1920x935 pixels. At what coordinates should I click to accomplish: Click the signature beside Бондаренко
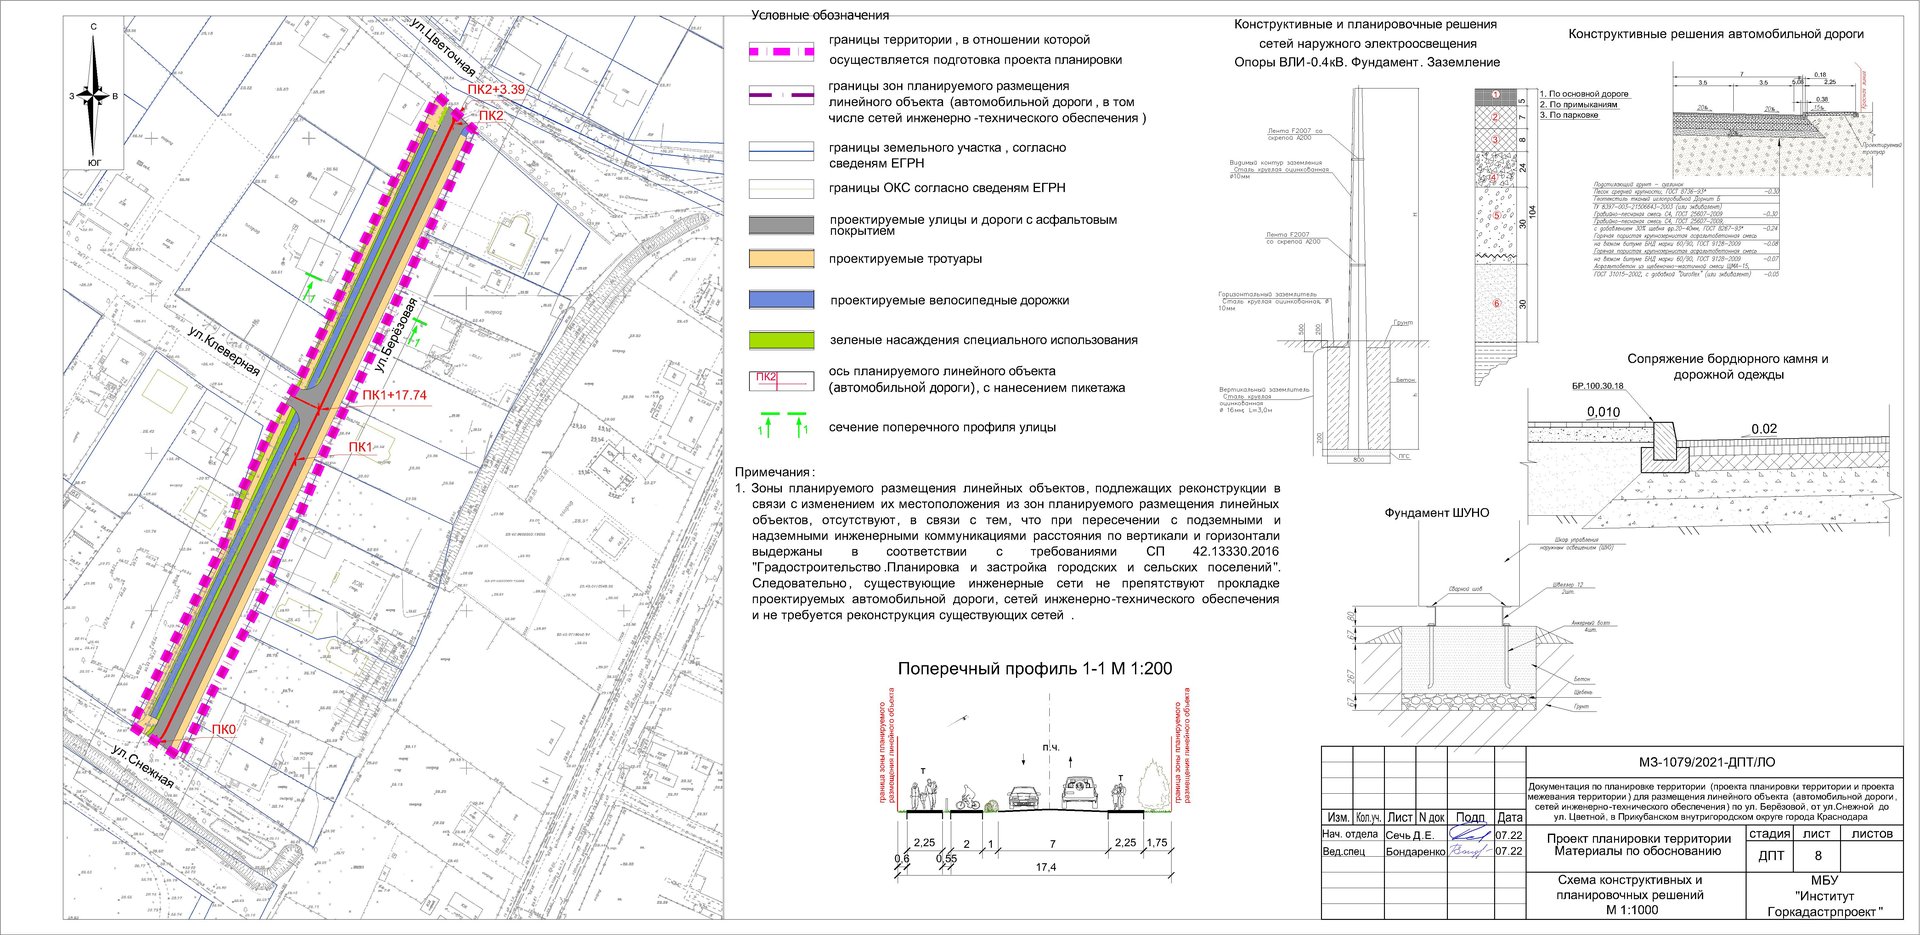coord(1469,852)
